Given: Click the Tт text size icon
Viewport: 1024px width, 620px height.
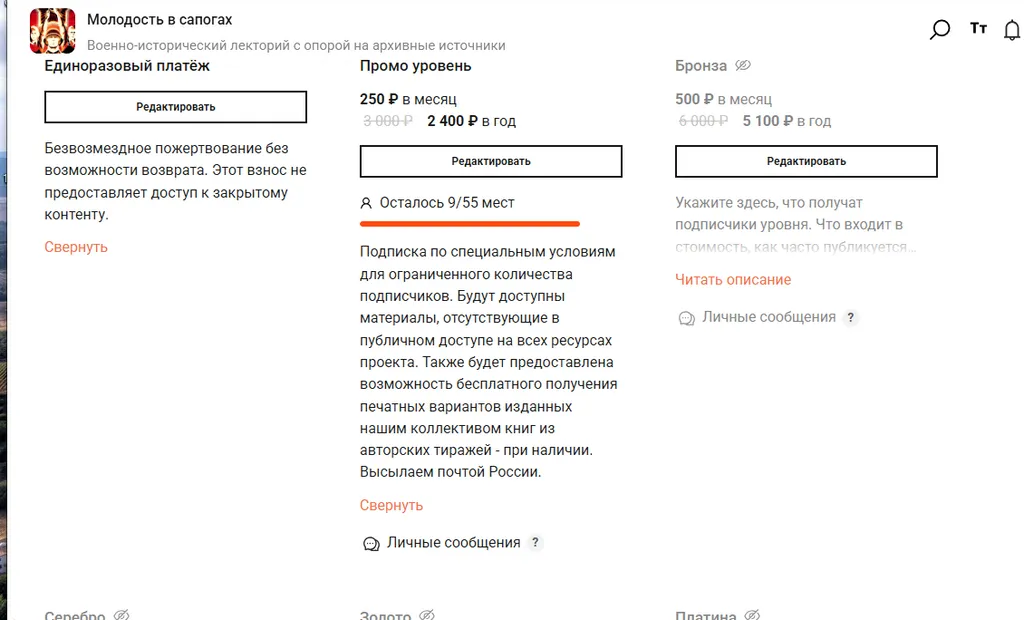Looking at the screenshot, I should pyautogui.click(x=978, y=28).
